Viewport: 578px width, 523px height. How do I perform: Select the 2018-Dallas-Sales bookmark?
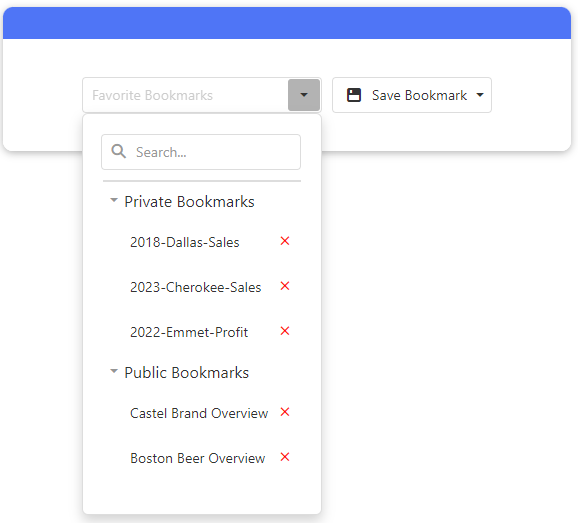pos(185,242)
